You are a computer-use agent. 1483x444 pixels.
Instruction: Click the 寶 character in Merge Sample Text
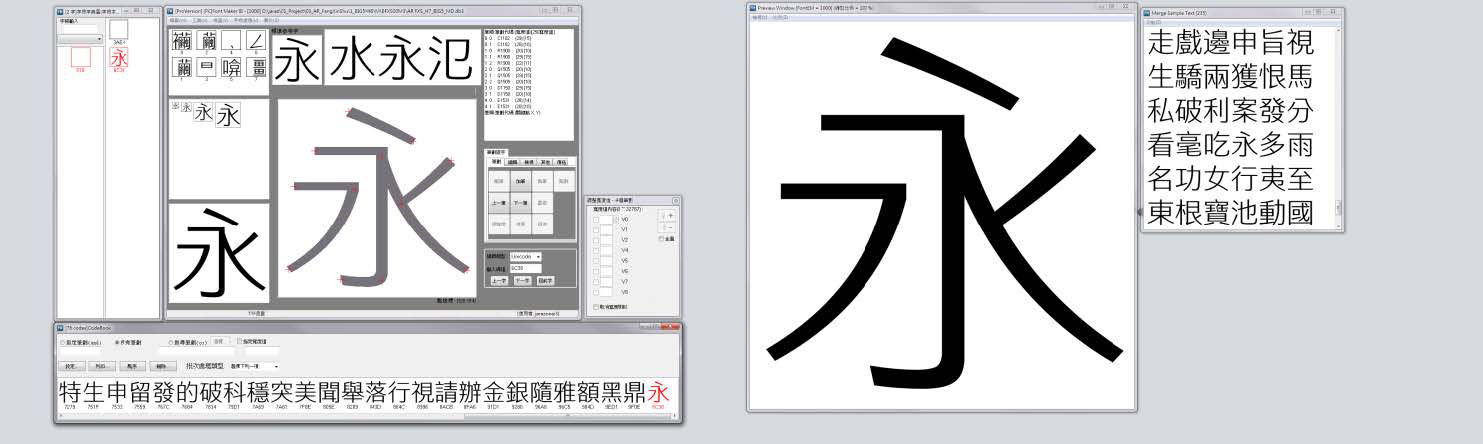tap(1230, 212)
